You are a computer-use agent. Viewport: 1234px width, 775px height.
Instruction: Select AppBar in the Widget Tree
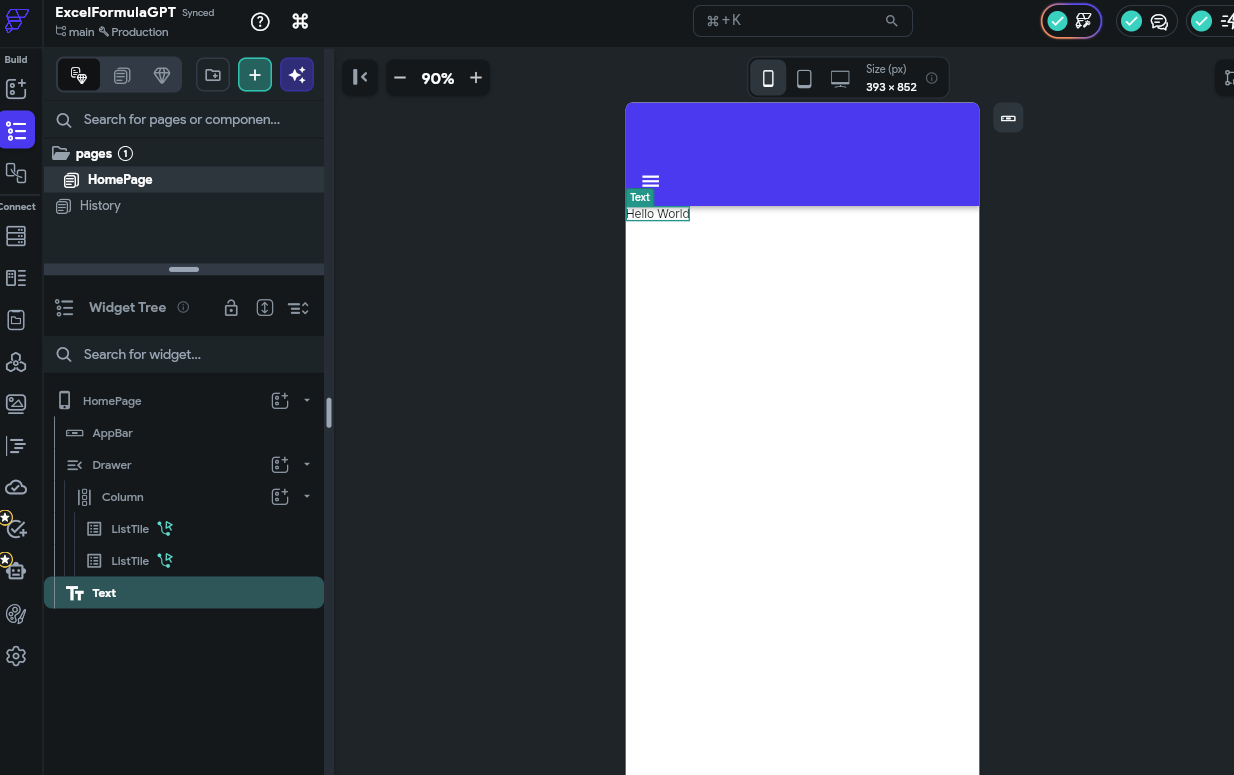(113, 433)
